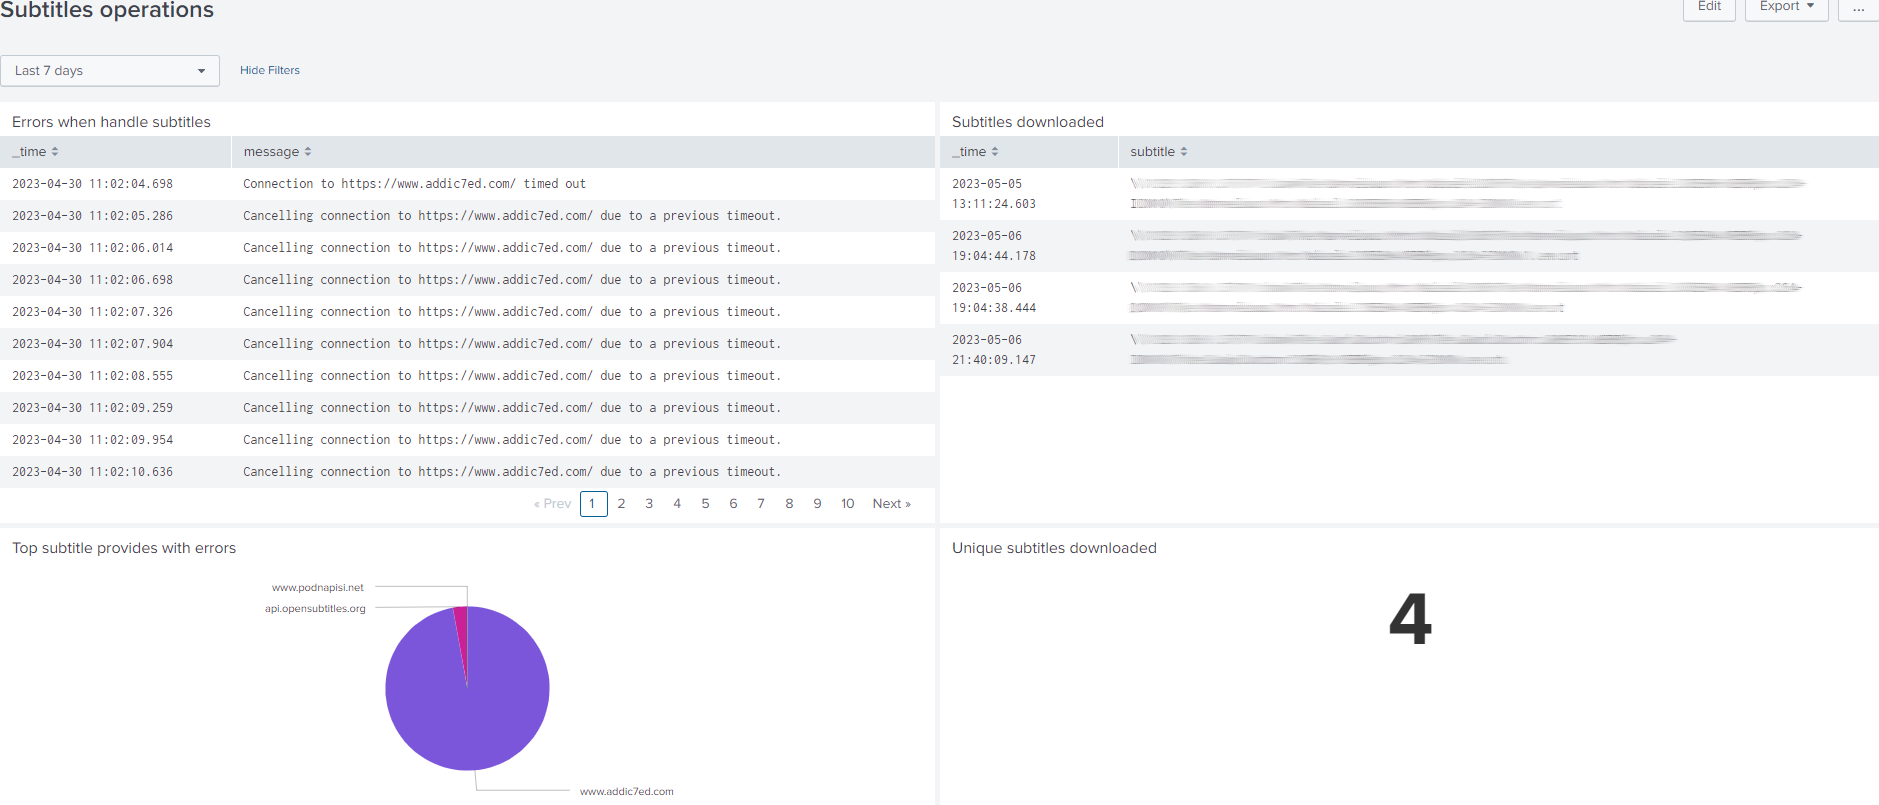This screenshot has width=1879, height=805.
Task: Go to page 10 of errors
Action: pyautogui.click(x=847, y=504)
